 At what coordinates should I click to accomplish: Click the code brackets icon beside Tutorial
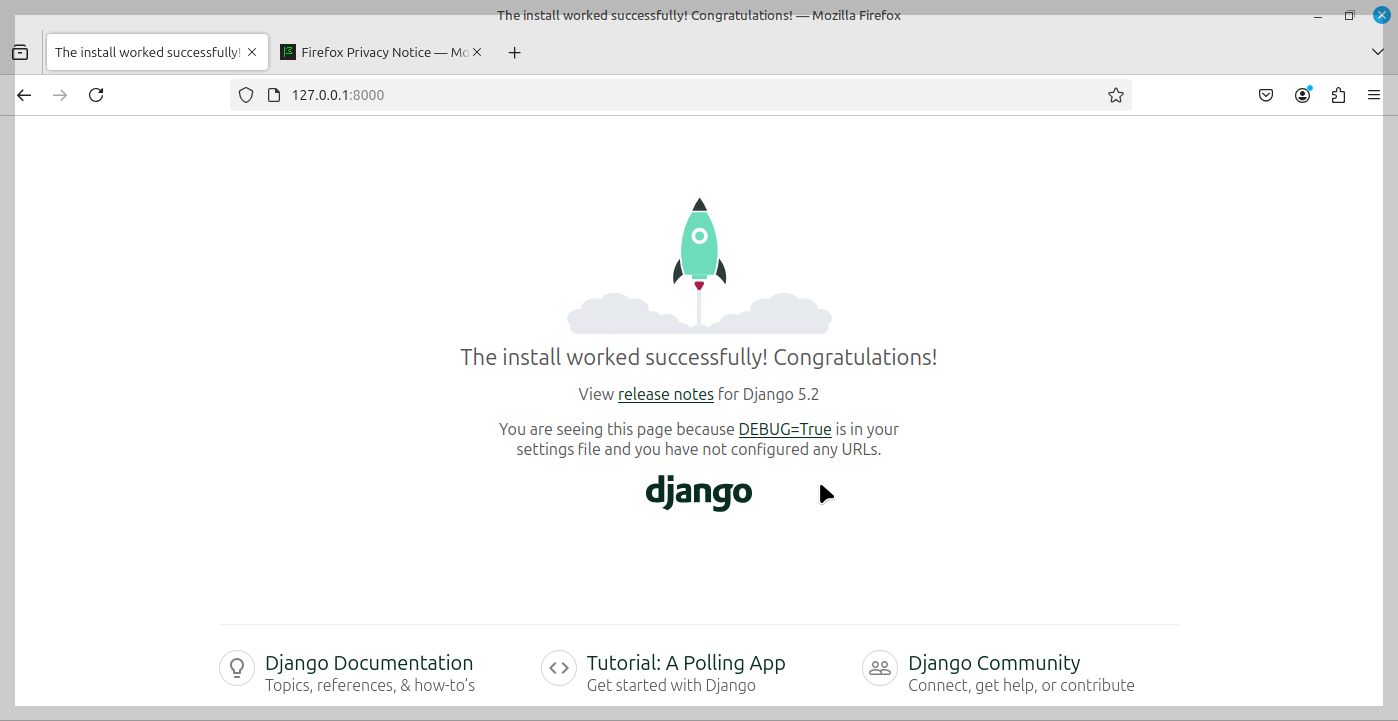tap(559, 668)
